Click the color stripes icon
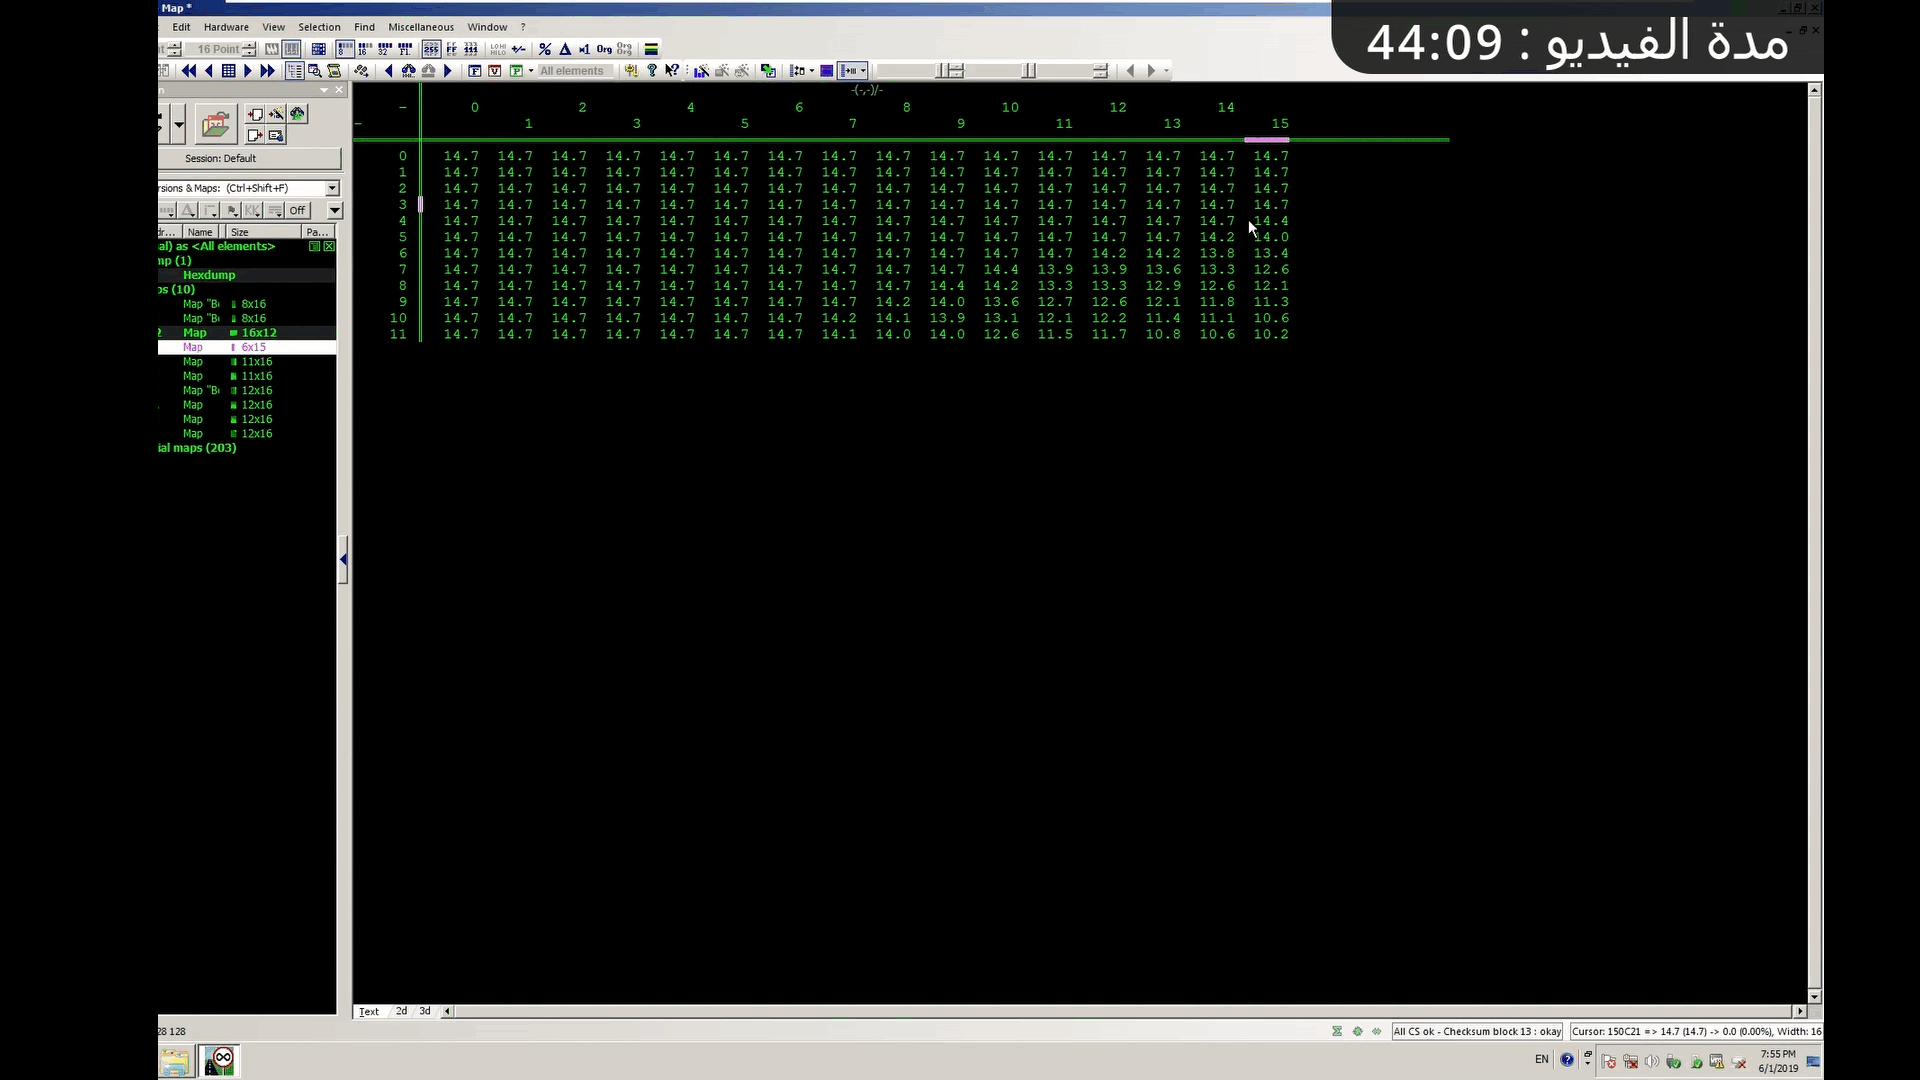The width and height of the screenshot is (1920, 1080). tap(651, 49)
